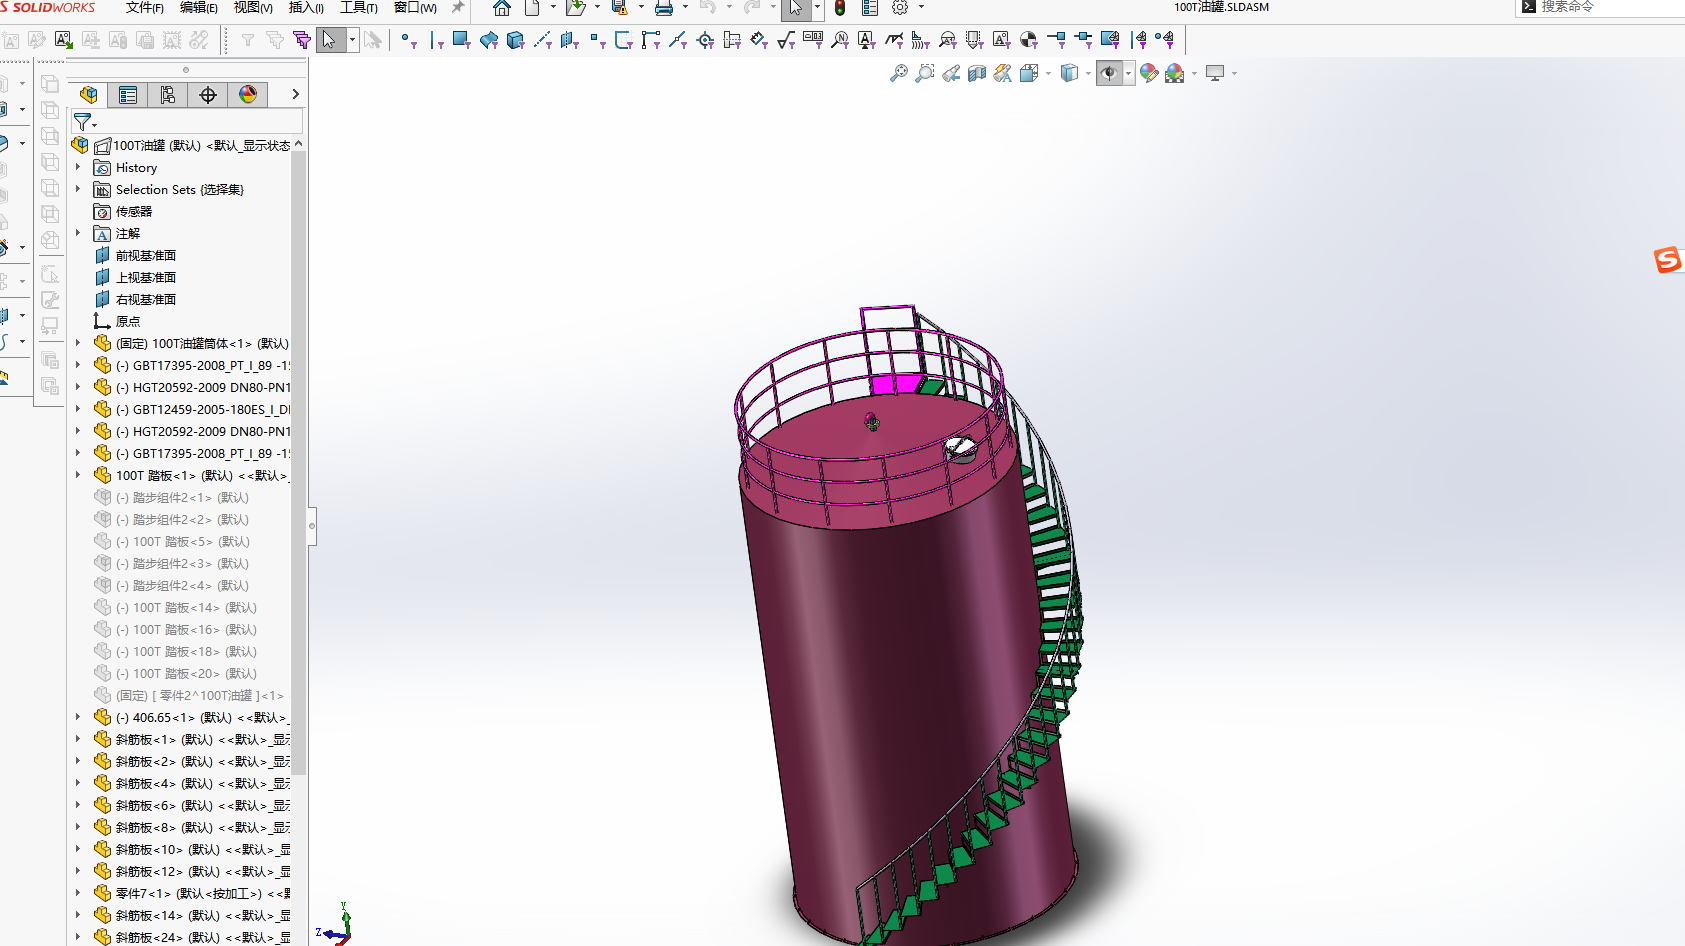This screenshot has height=946, width=1685.
Task: Expand the 100T油罐筒体<1> component
Action: (x=78, y=344)
